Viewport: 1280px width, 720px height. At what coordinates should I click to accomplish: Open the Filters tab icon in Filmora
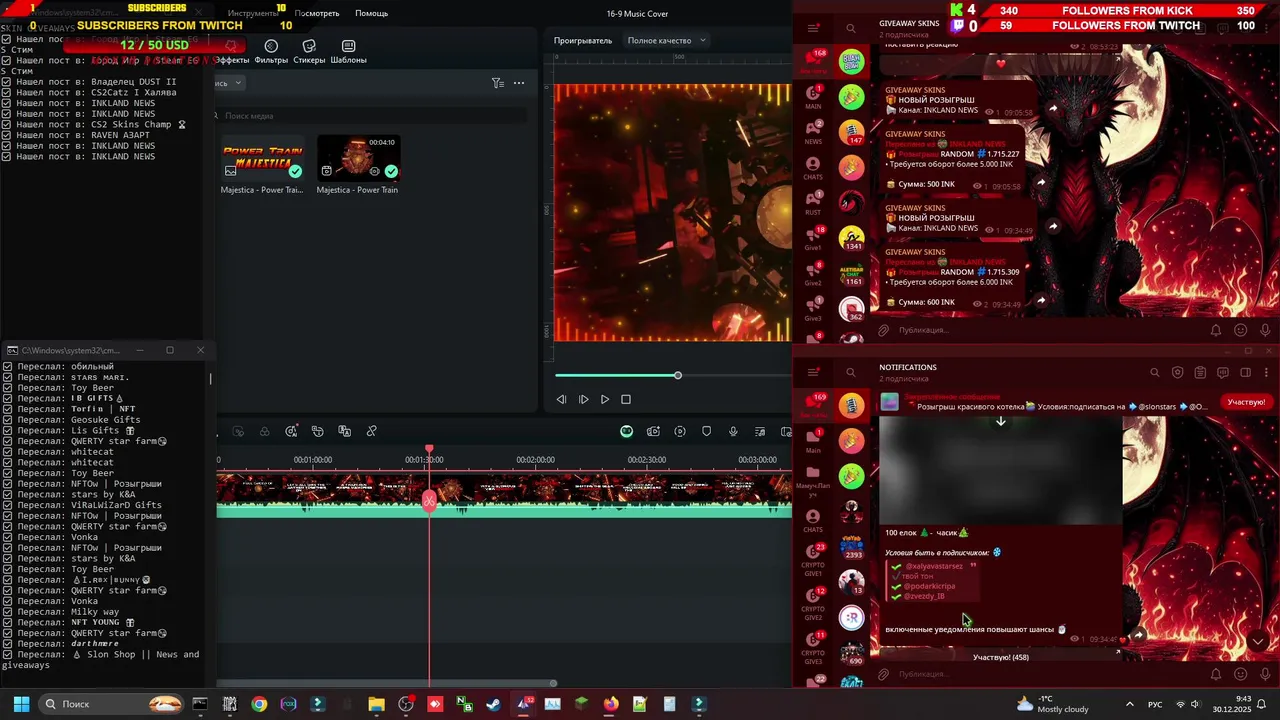click(x=271, y=46)
